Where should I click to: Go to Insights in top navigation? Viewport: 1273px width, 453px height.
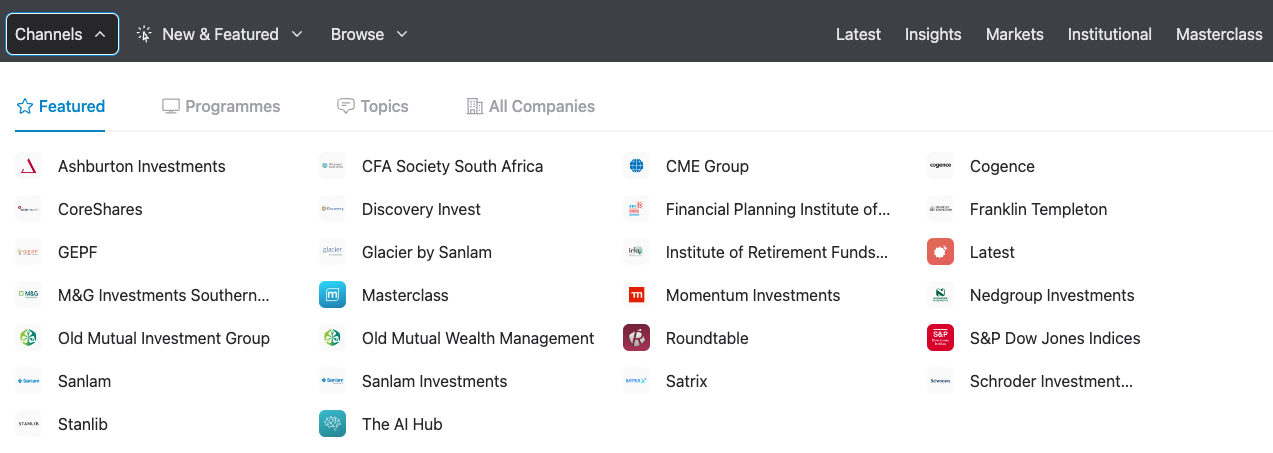[x=933, y=34]
